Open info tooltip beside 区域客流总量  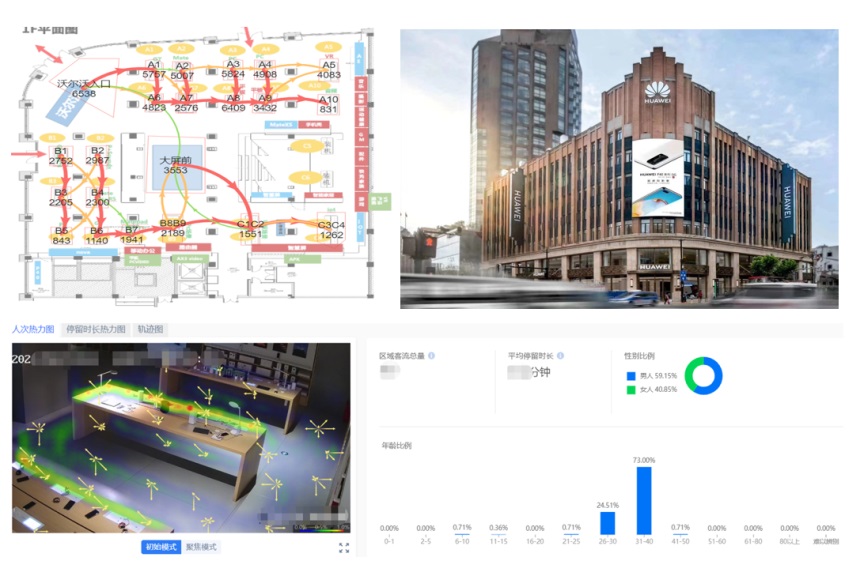click(432, 355)
